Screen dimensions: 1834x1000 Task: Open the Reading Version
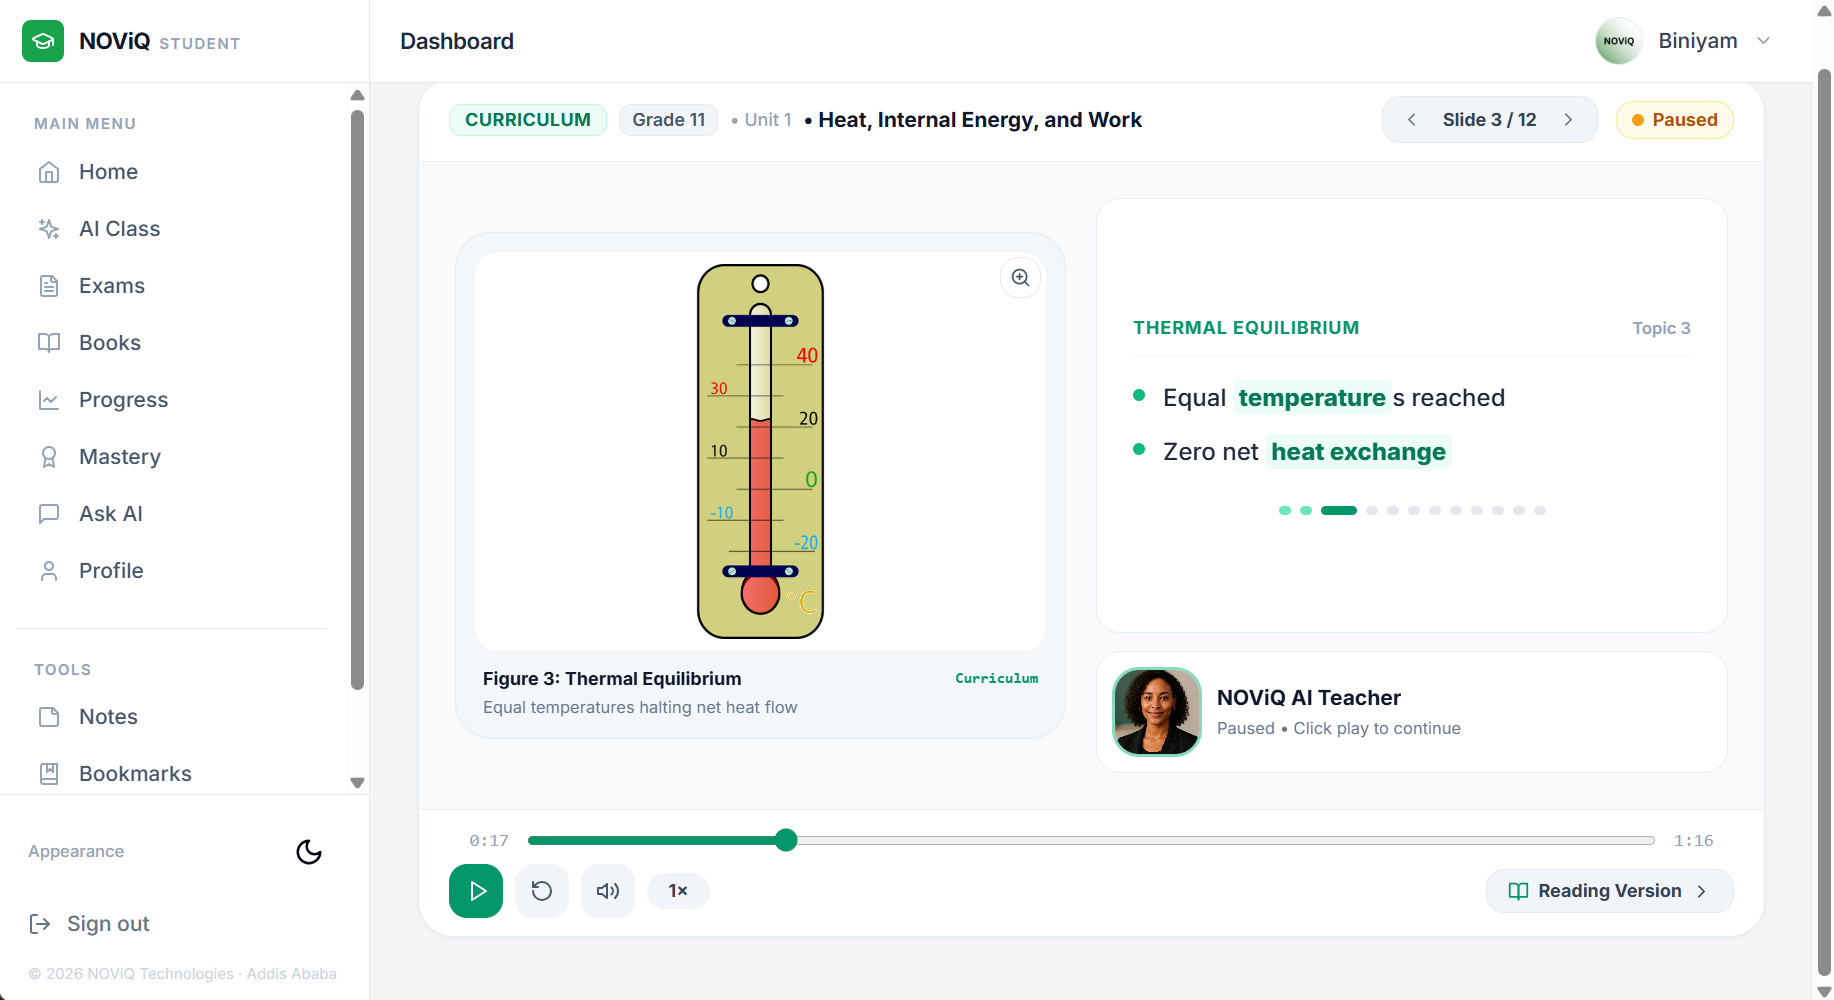(1609, 891)
